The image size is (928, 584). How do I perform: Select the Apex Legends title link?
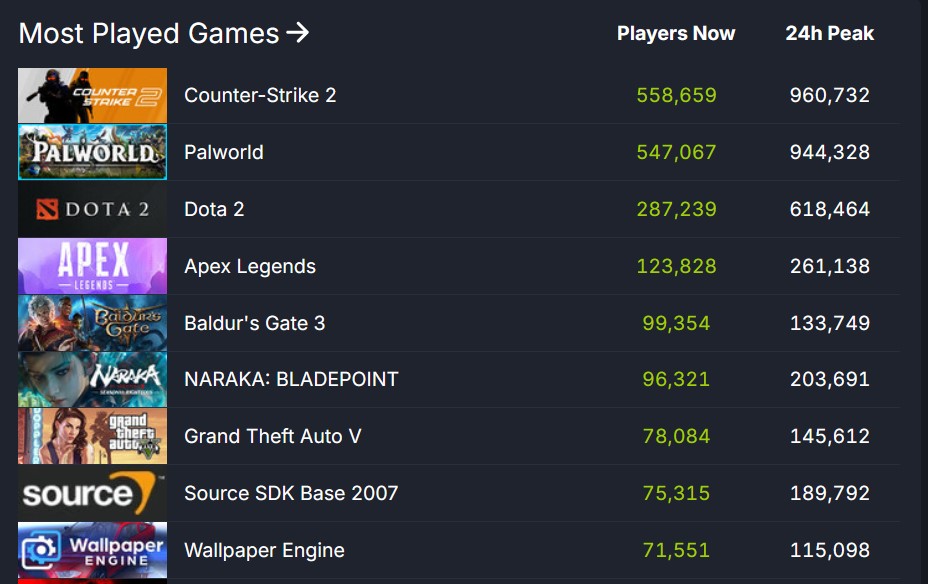(250, 266)
